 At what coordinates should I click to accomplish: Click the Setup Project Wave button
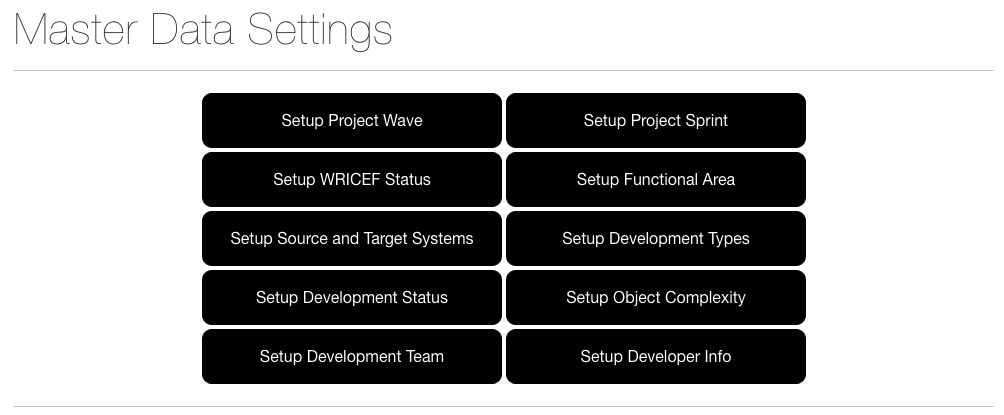click(352, 121)
